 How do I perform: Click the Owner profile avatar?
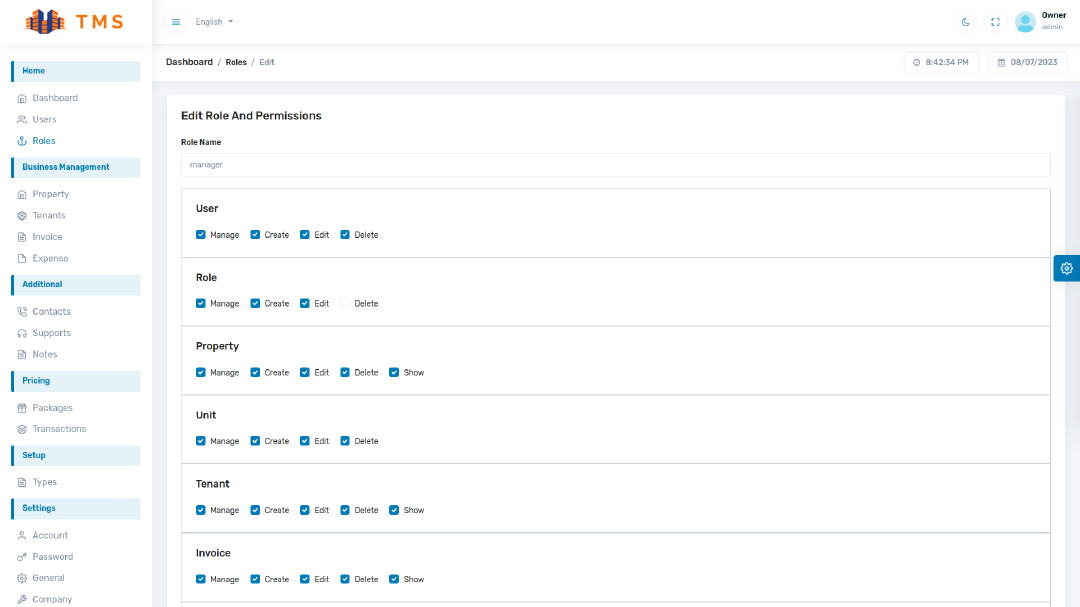coord(1025,22)
